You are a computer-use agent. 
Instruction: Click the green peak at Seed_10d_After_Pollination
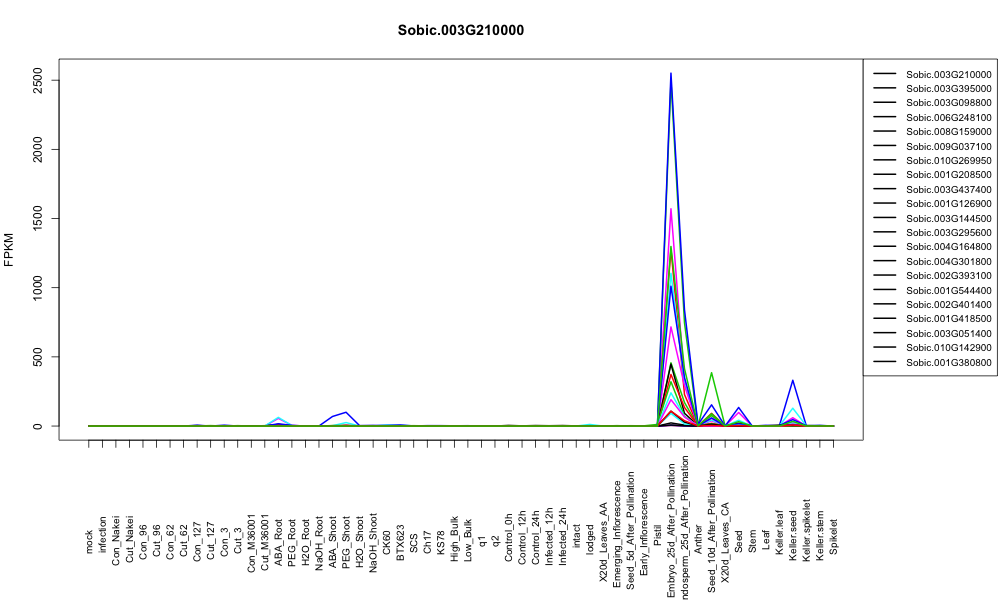point(711,373)
